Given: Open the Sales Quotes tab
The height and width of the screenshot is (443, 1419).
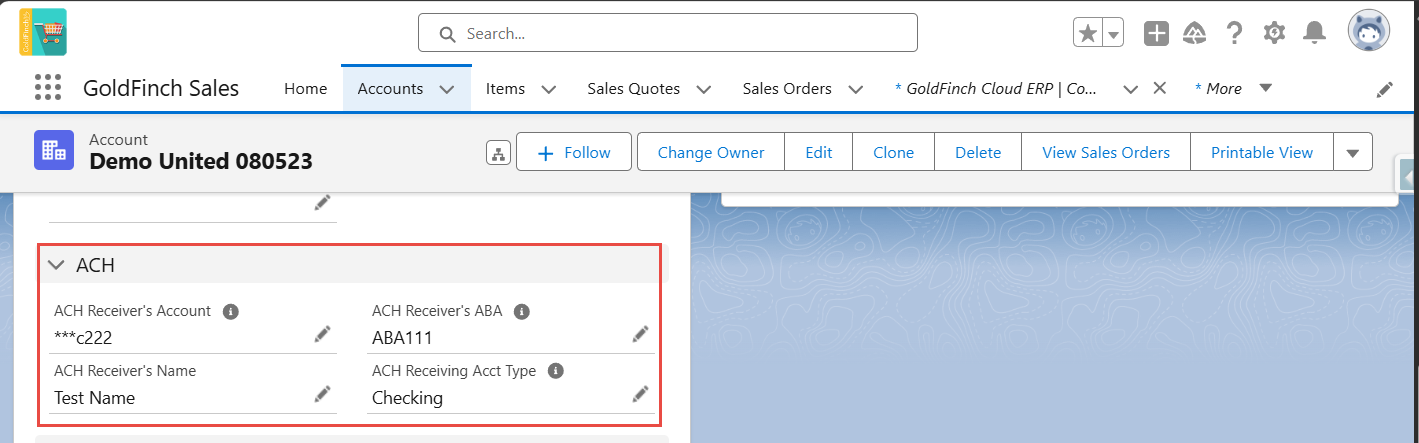Looking at the screenshot, I should click(x=633, y=88).
